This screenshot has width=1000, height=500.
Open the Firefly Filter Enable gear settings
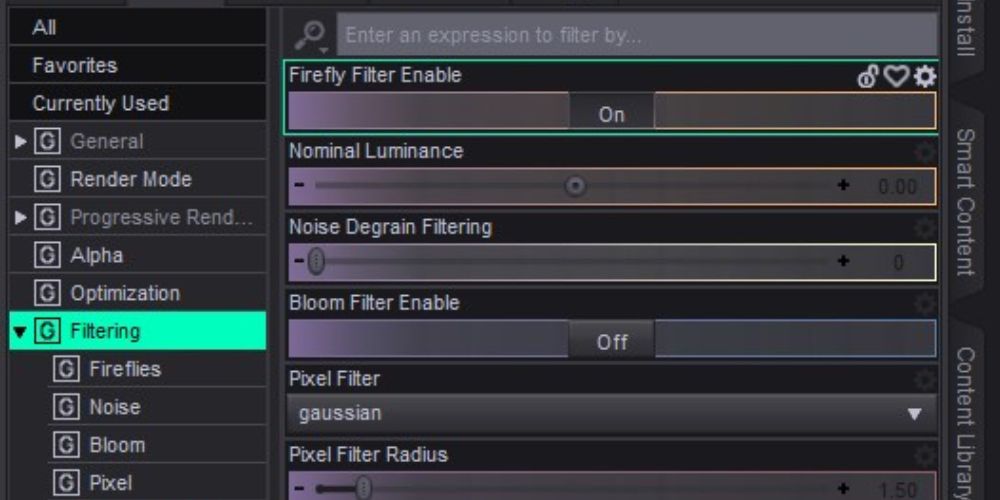pyautogui.click(x=925, y=77)
